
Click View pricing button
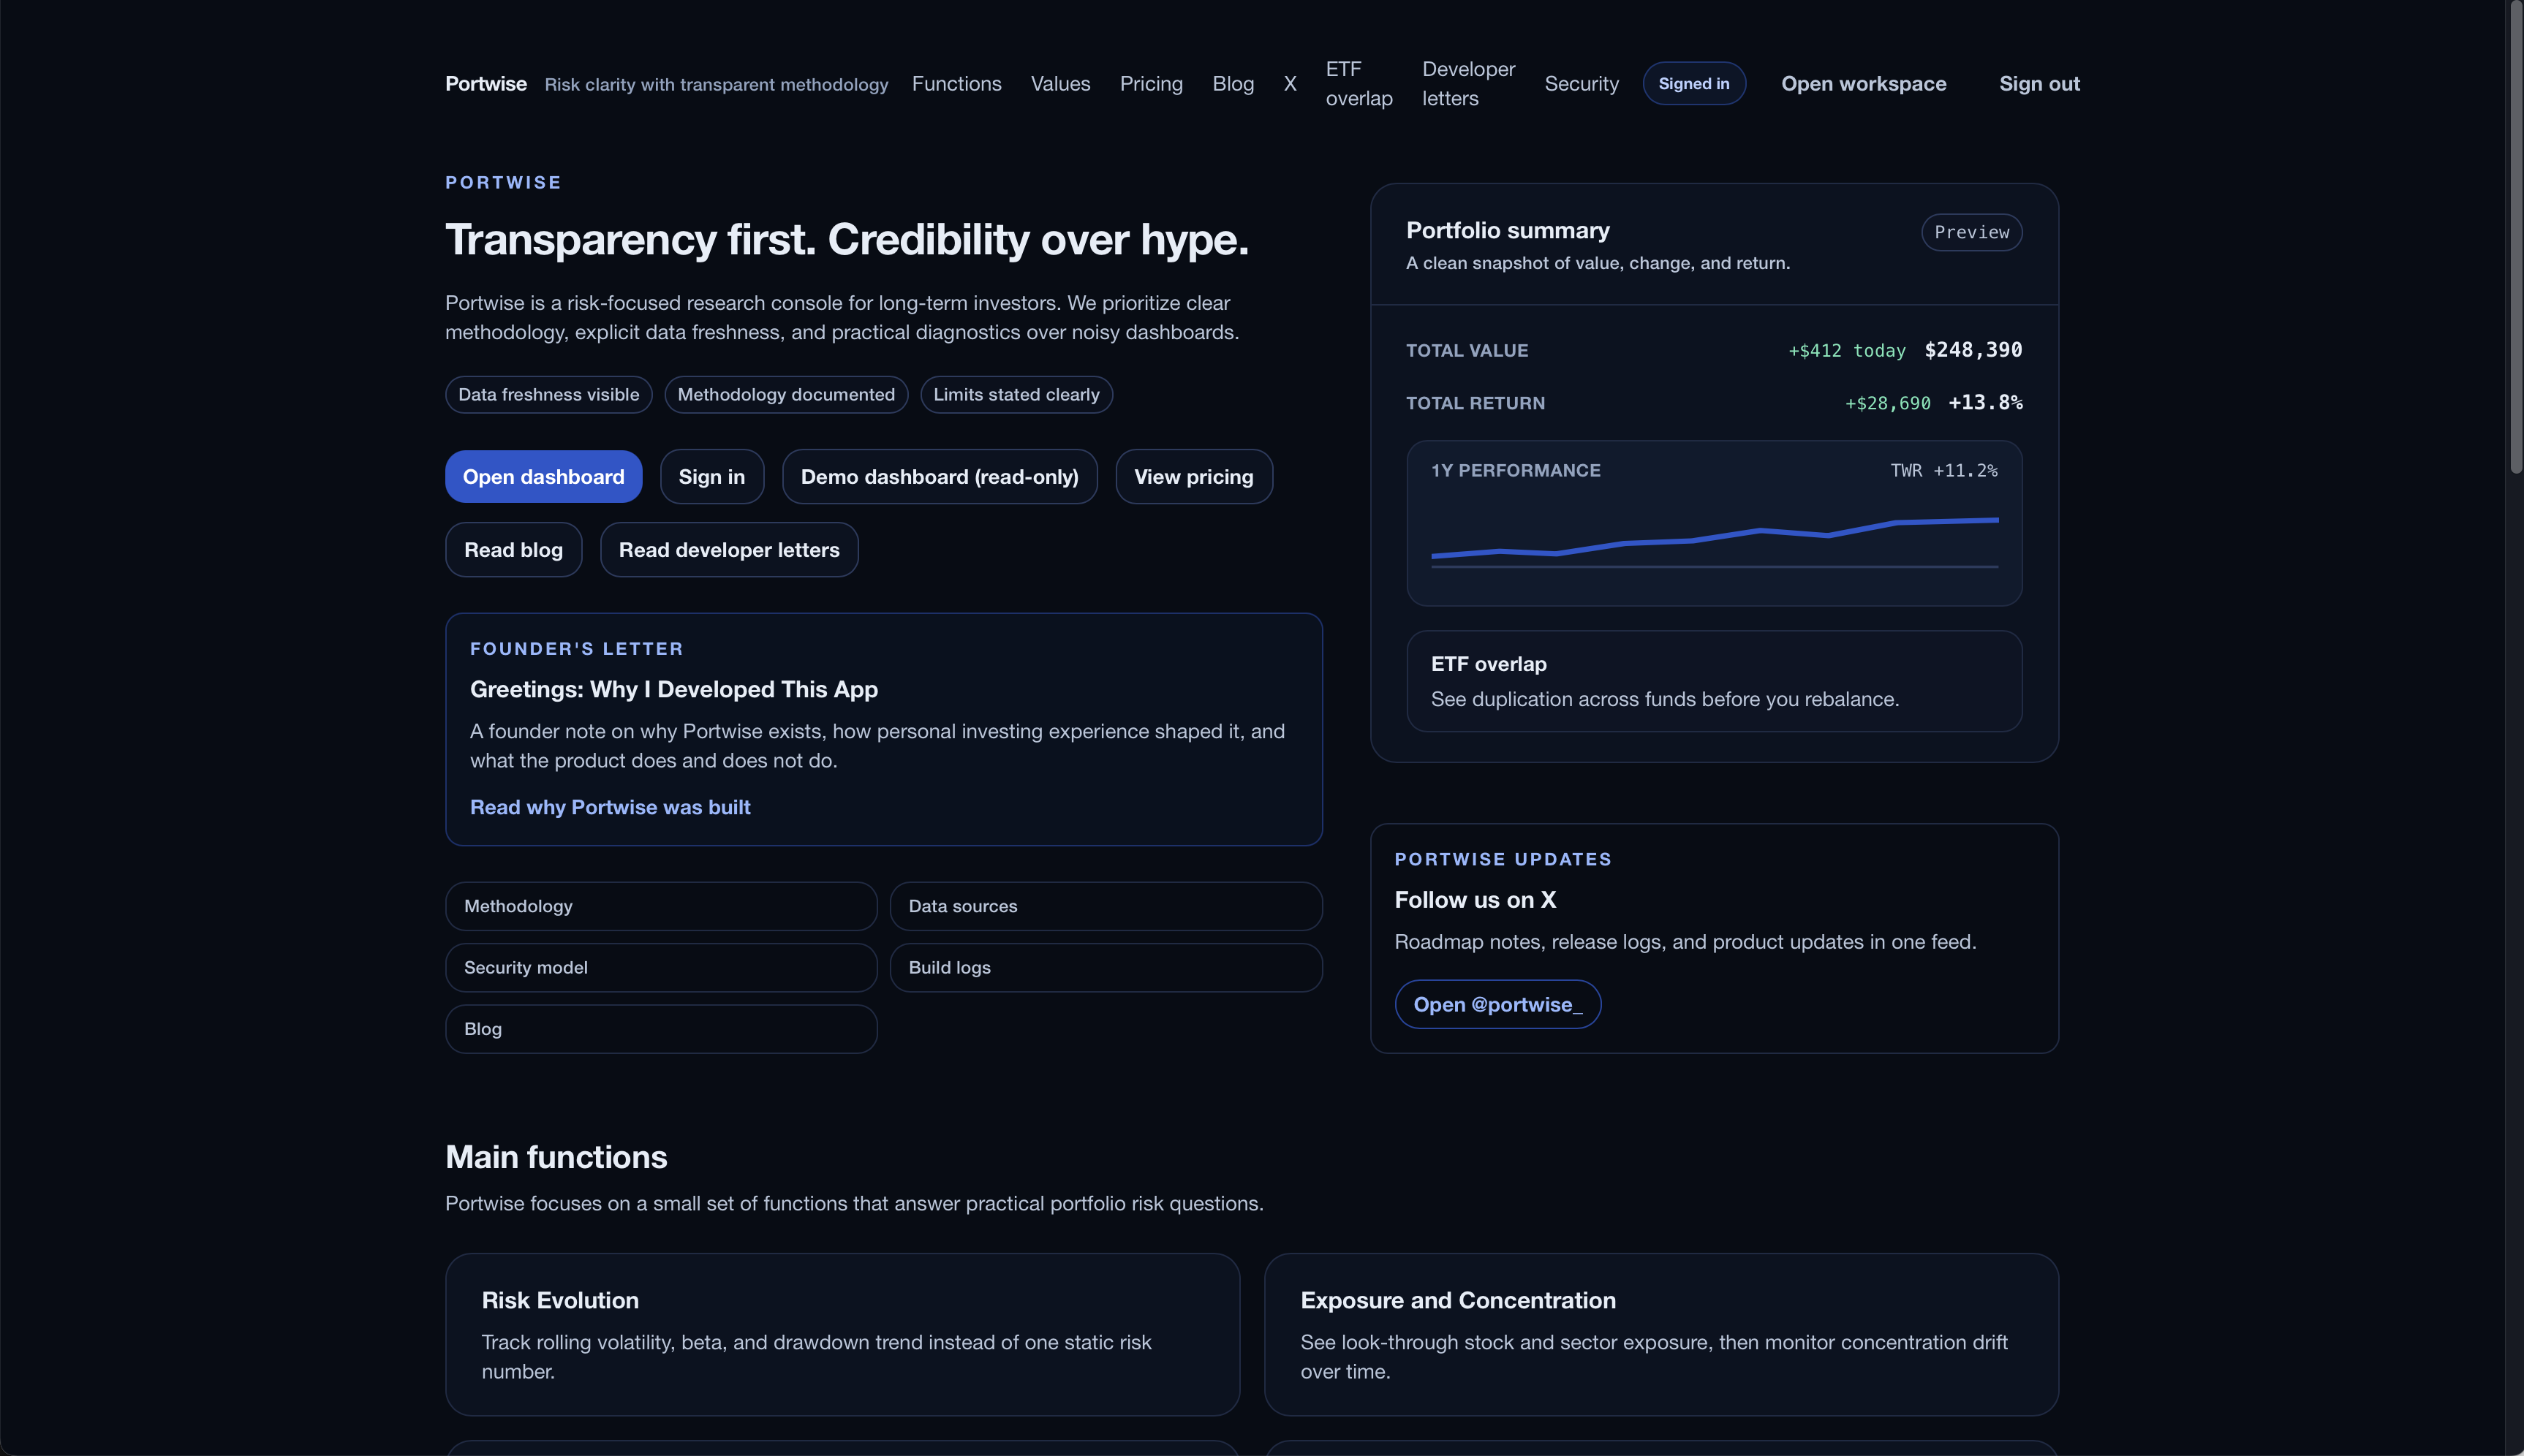pos(1194,476)
